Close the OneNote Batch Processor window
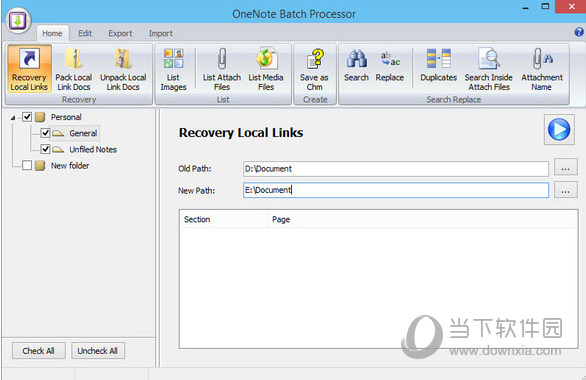The width and height of the screenshot is (586, 380). 571,6
